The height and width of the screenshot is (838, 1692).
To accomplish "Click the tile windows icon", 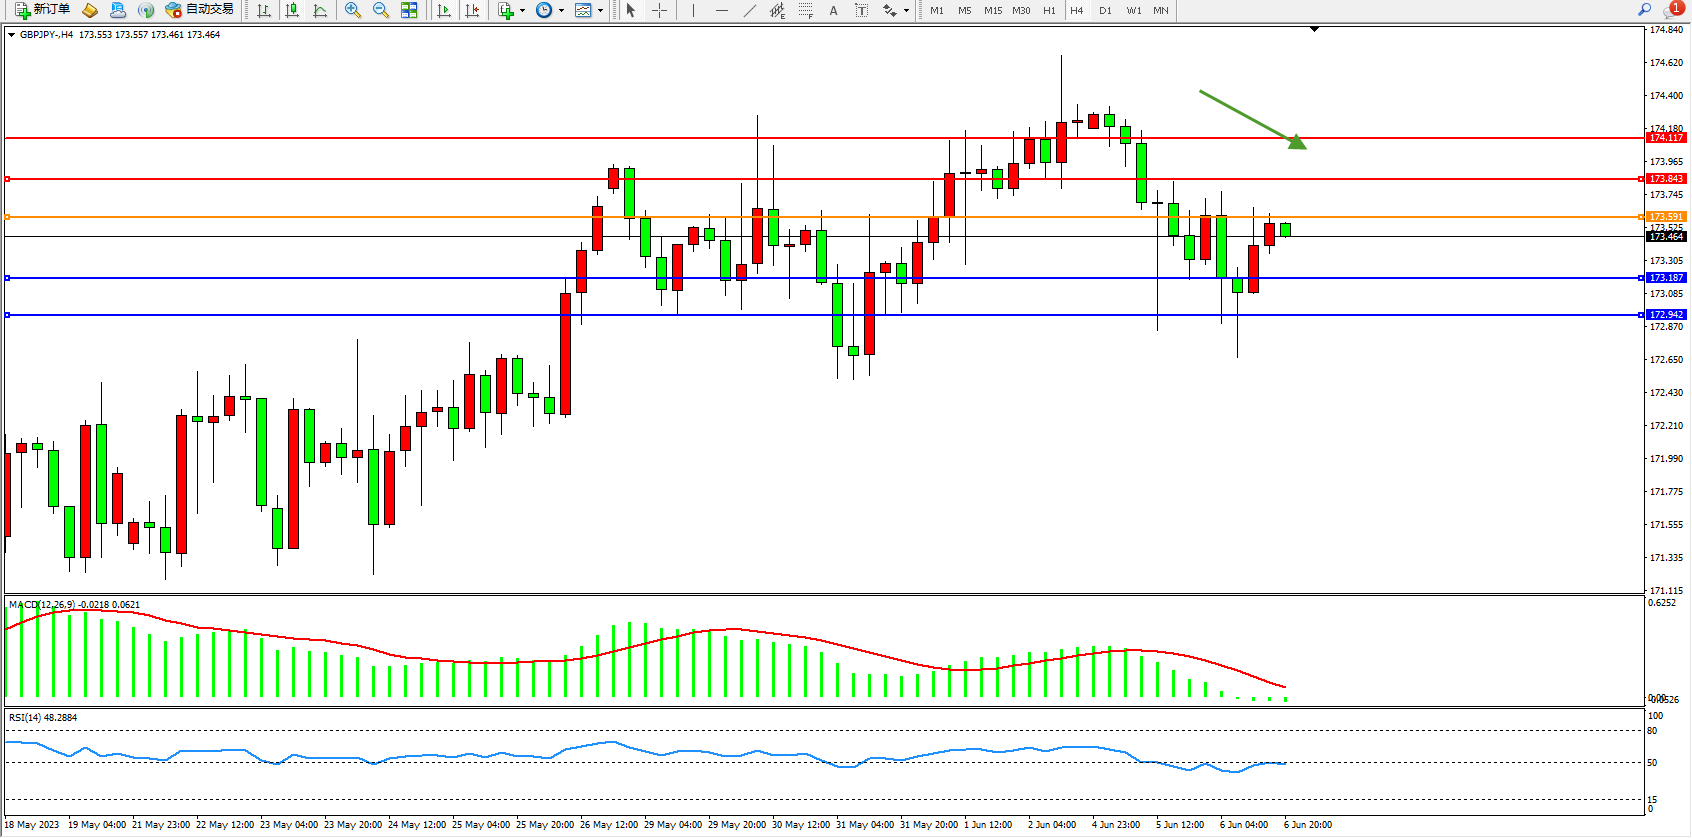I will [x=409, y=10].
